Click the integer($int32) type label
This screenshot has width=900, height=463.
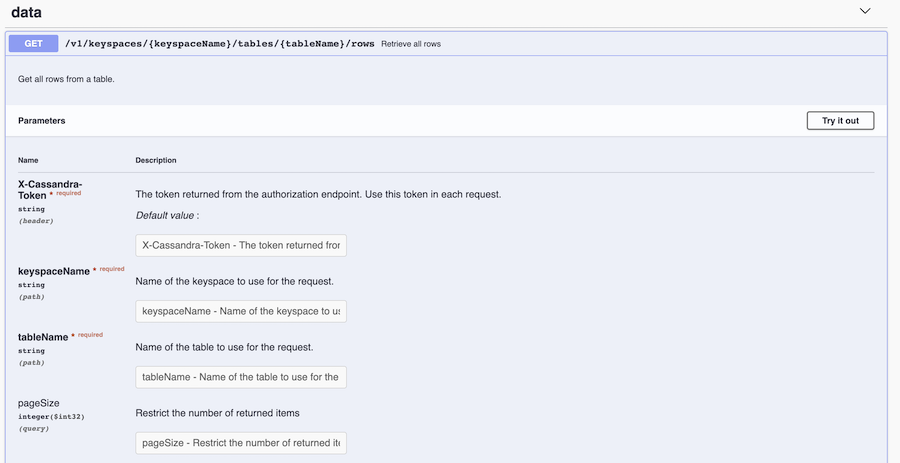(51, 417)
